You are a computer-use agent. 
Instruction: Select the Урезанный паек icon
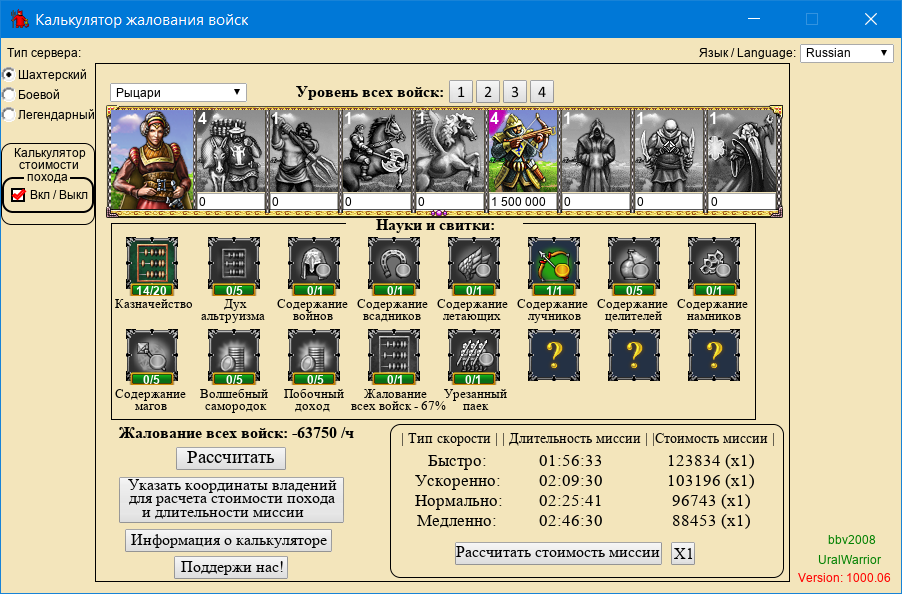coord(472,352)
